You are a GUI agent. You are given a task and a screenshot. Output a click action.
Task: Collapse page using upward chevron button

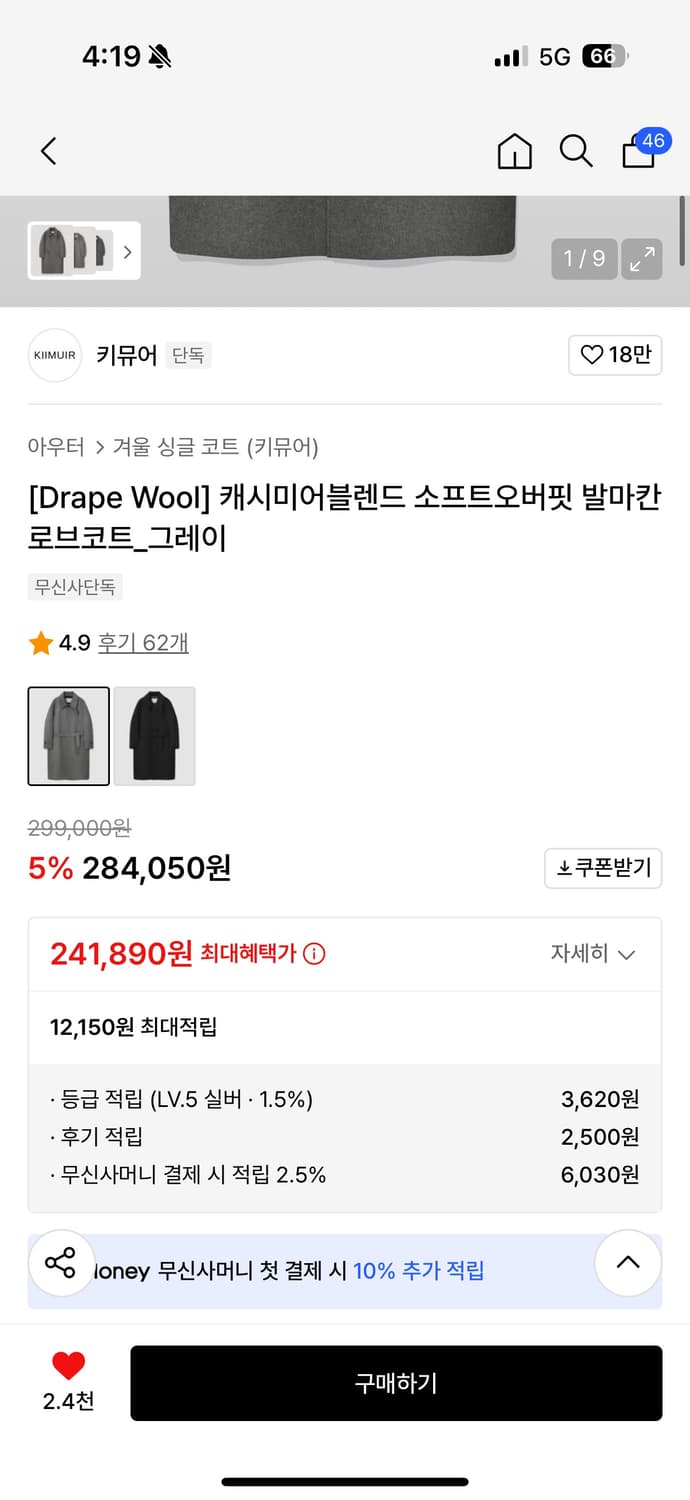(x=628, y=1263)
